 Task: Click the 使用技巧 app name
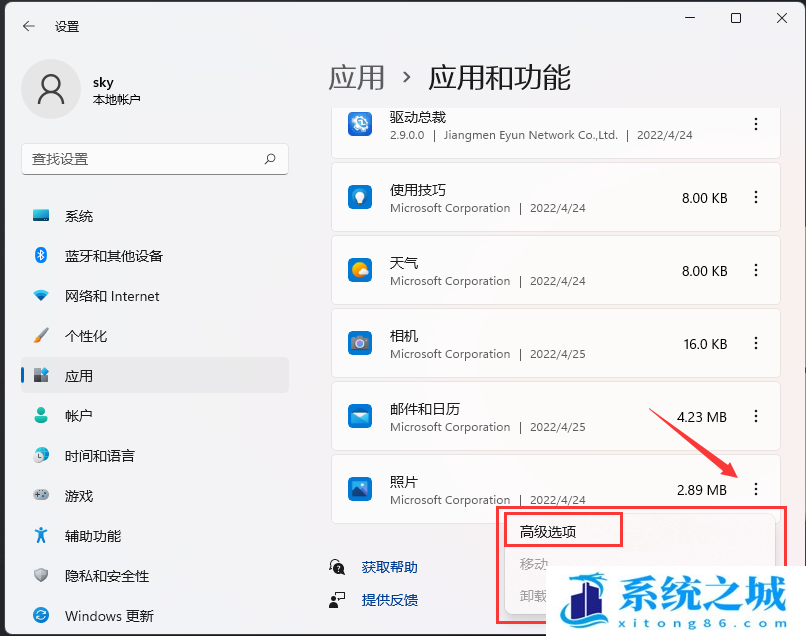(x=417, y=190)
